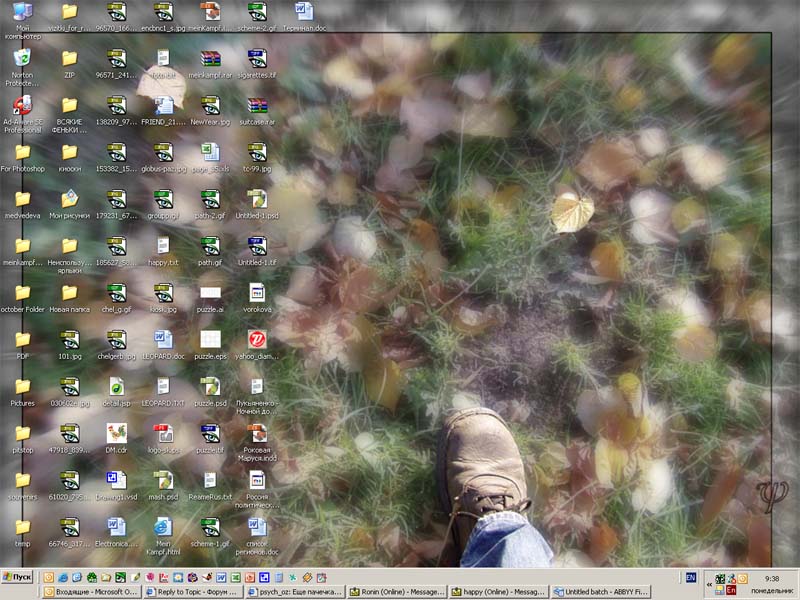The height and width of the screenshot is (600, 800).
Task: Open the For Photoshop folder
Action: (22, 158)
